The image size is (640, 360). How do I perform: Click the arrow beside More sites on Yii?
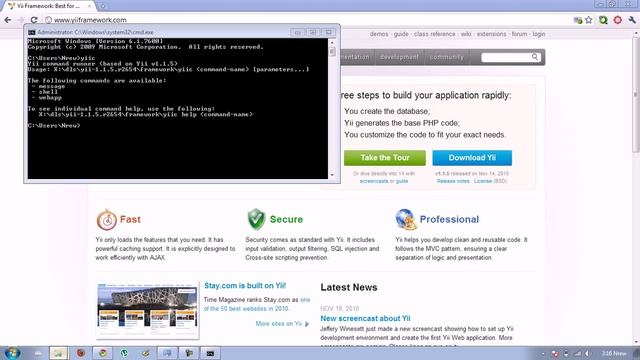click(307, 324)
